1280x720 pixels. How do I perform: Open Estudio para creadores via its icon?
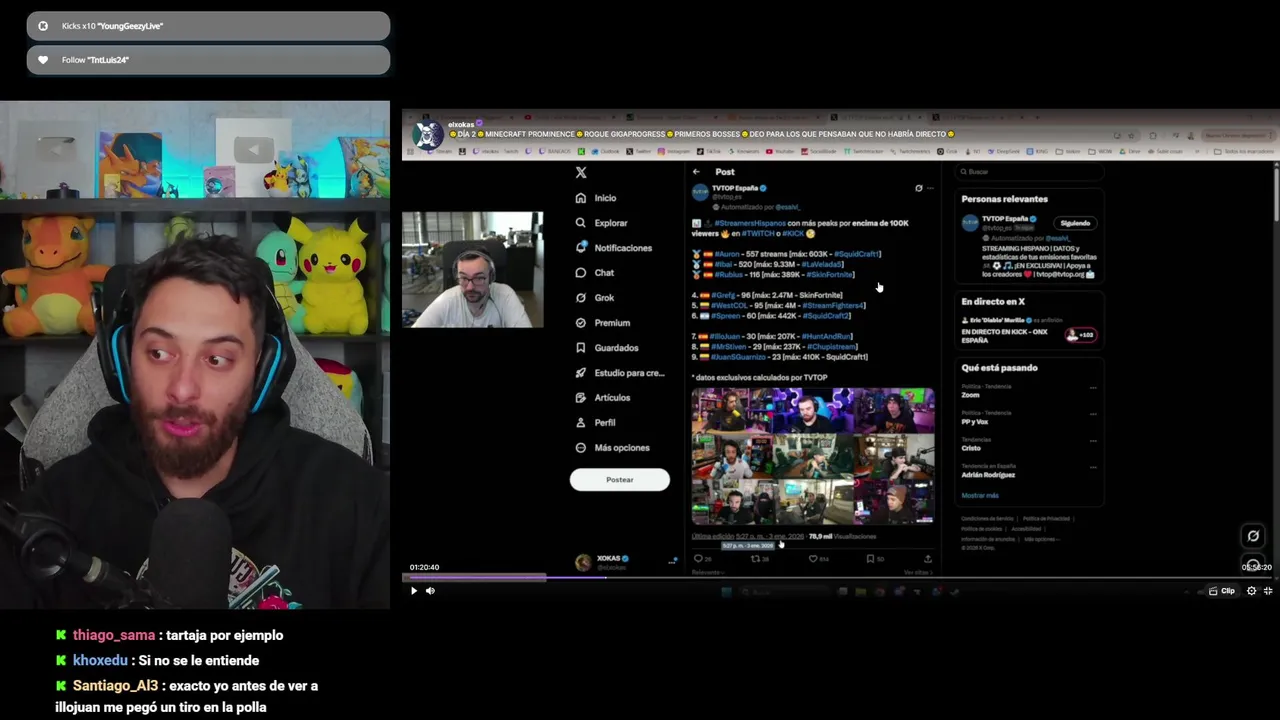click(581, 372)
